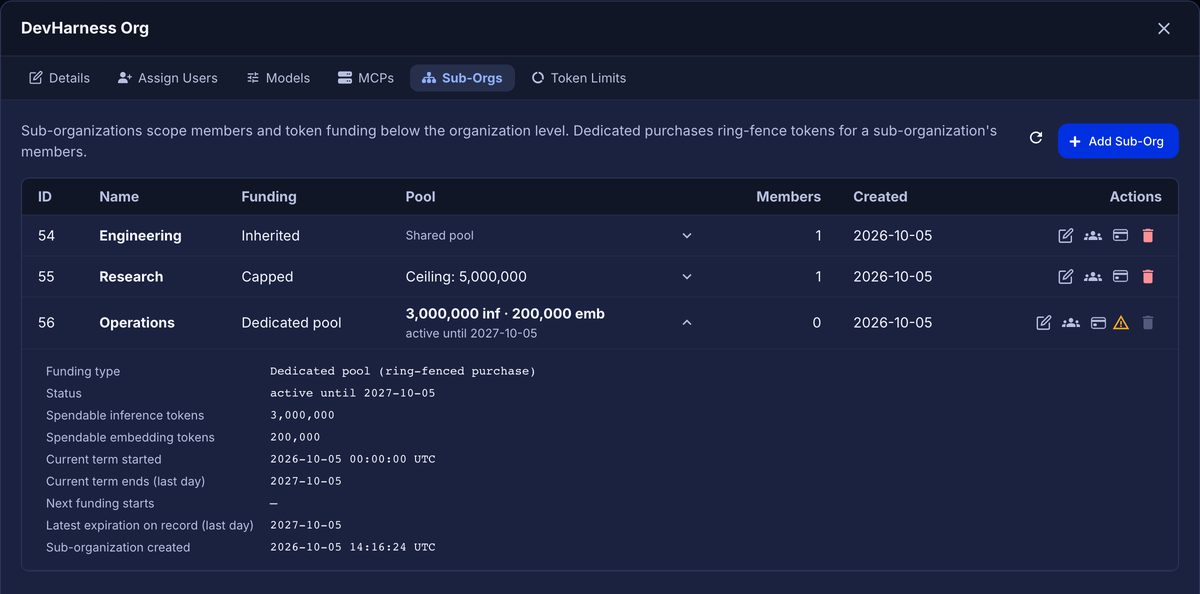Click ID 55 cell
This screenshot has height=594, width=1200.
click(x=46, y=277)
